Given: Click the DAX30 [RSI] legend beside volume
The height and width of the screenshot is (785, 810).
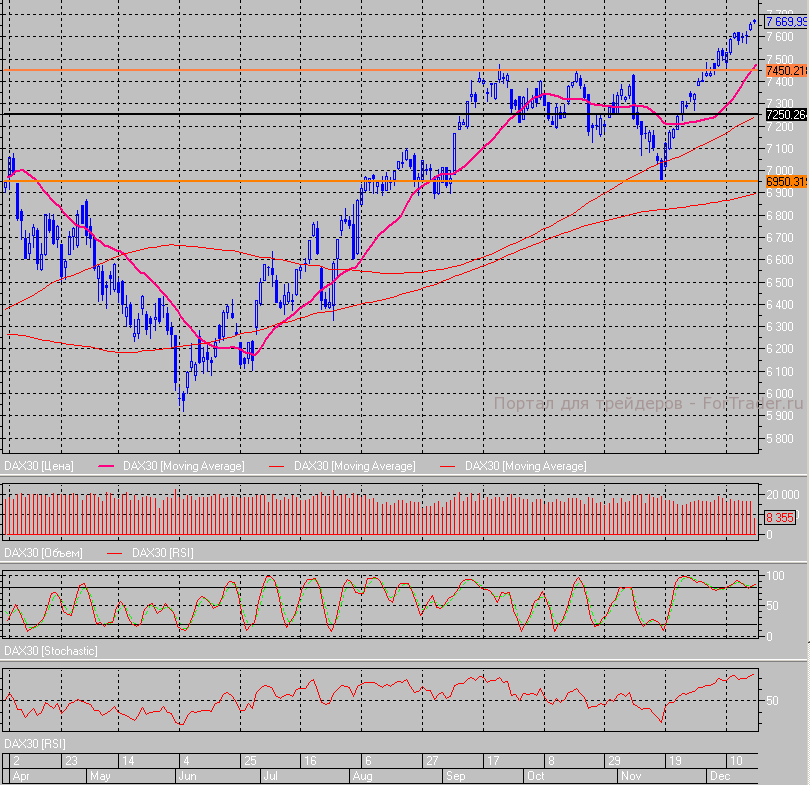Looking at the screenshot, I should click(x=169, y=553).
